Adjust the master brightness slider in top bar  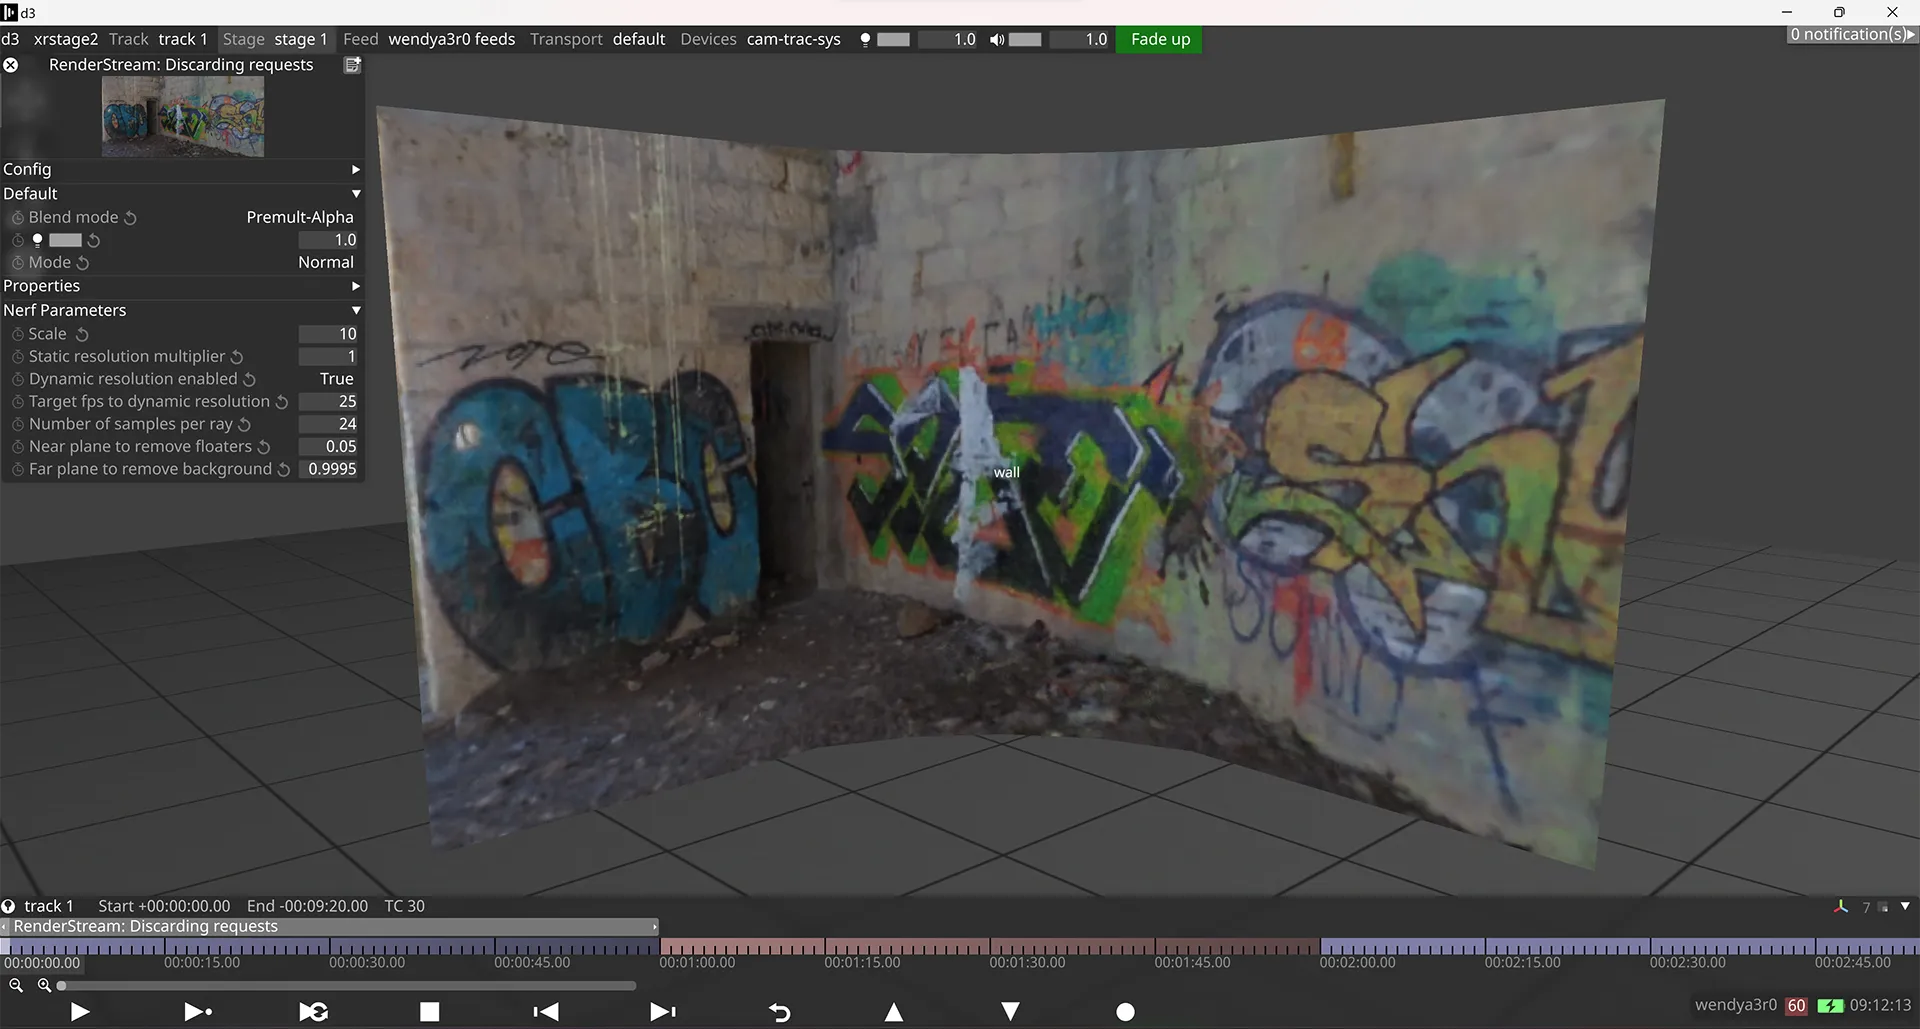click(893, 39)
